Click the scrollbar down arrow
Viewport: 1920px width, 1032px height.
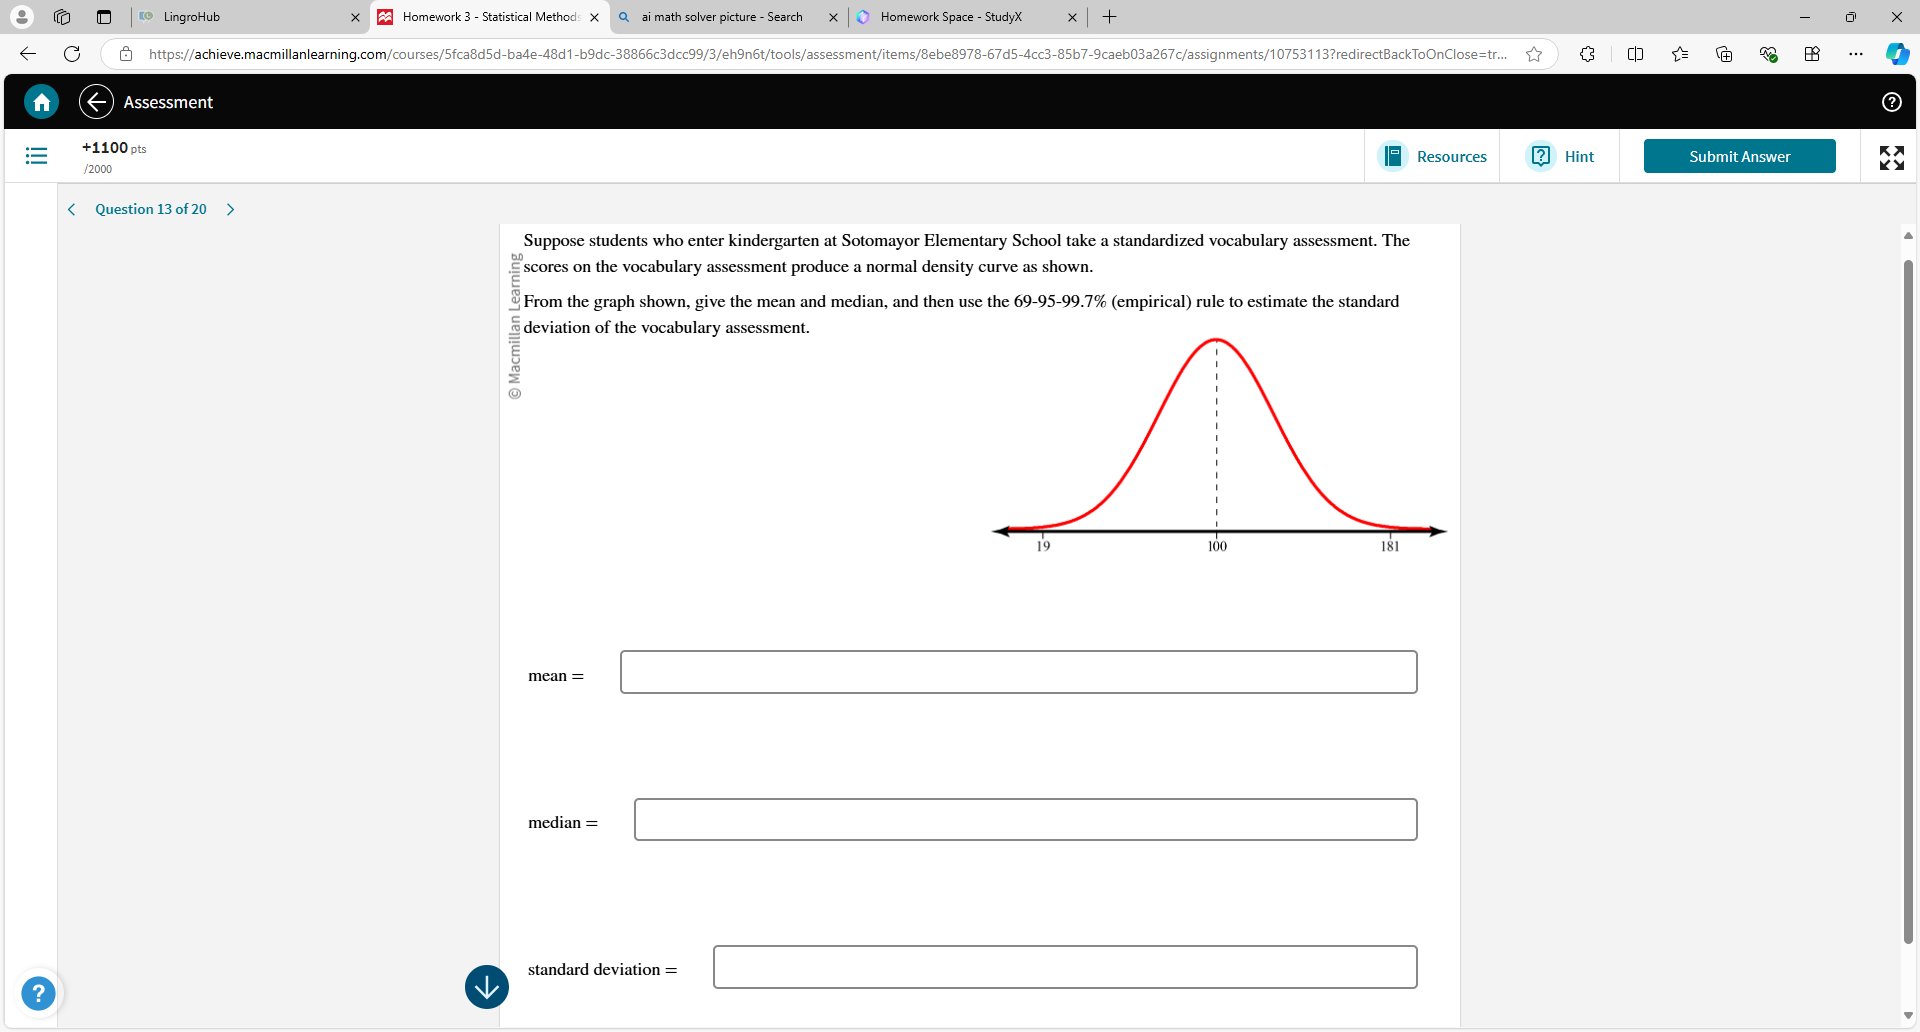[1908, 1016]
